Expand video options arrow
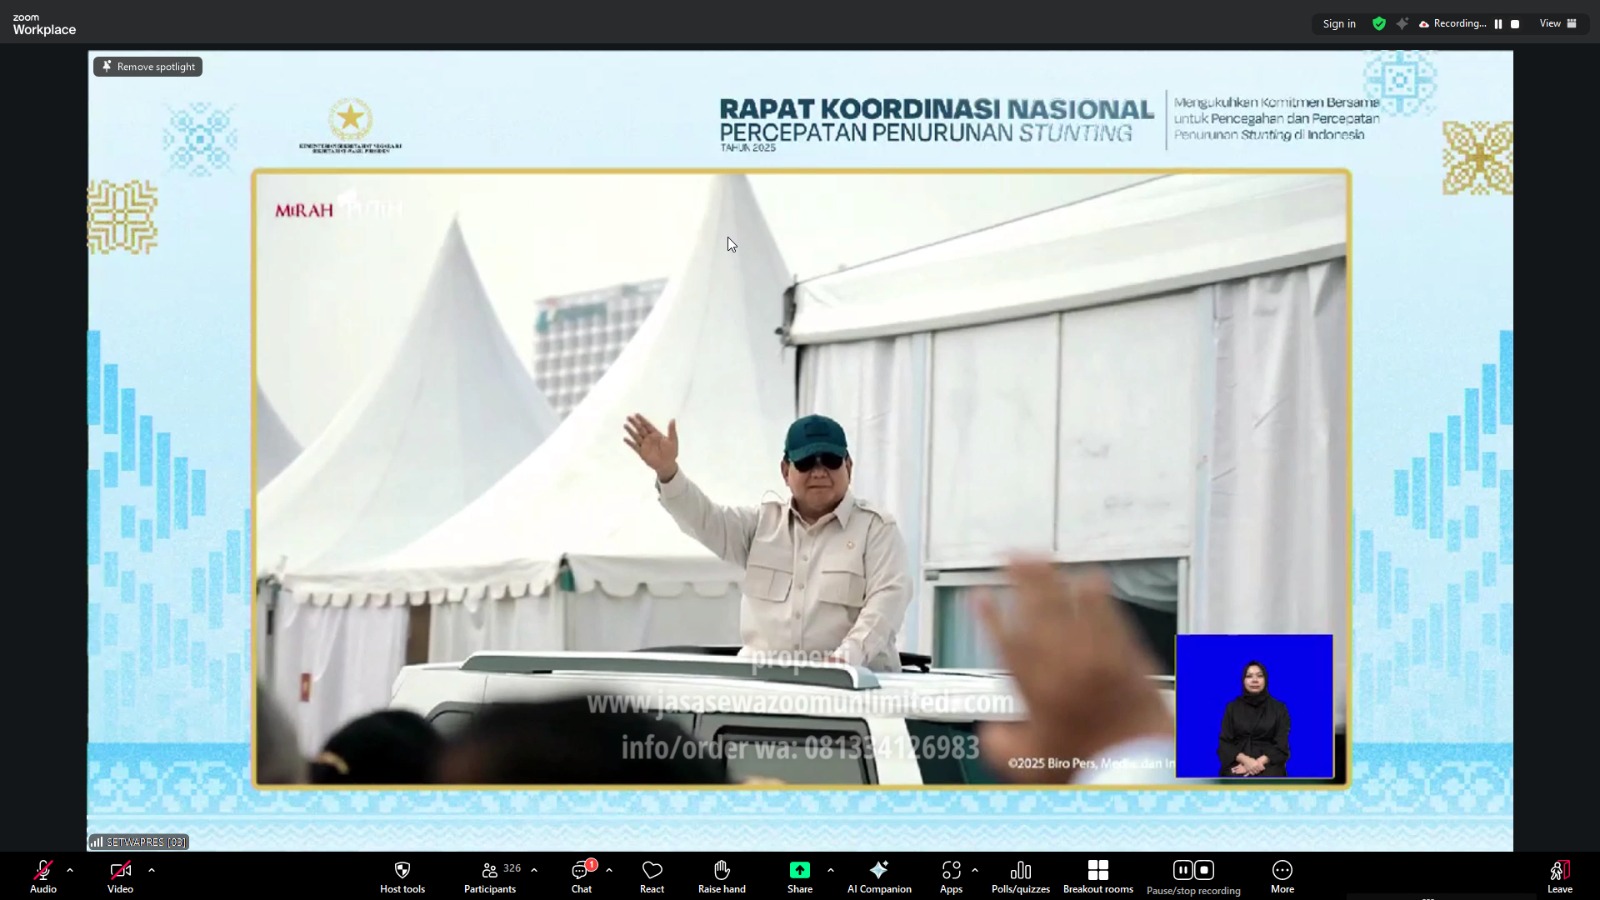 click(151, 870)
